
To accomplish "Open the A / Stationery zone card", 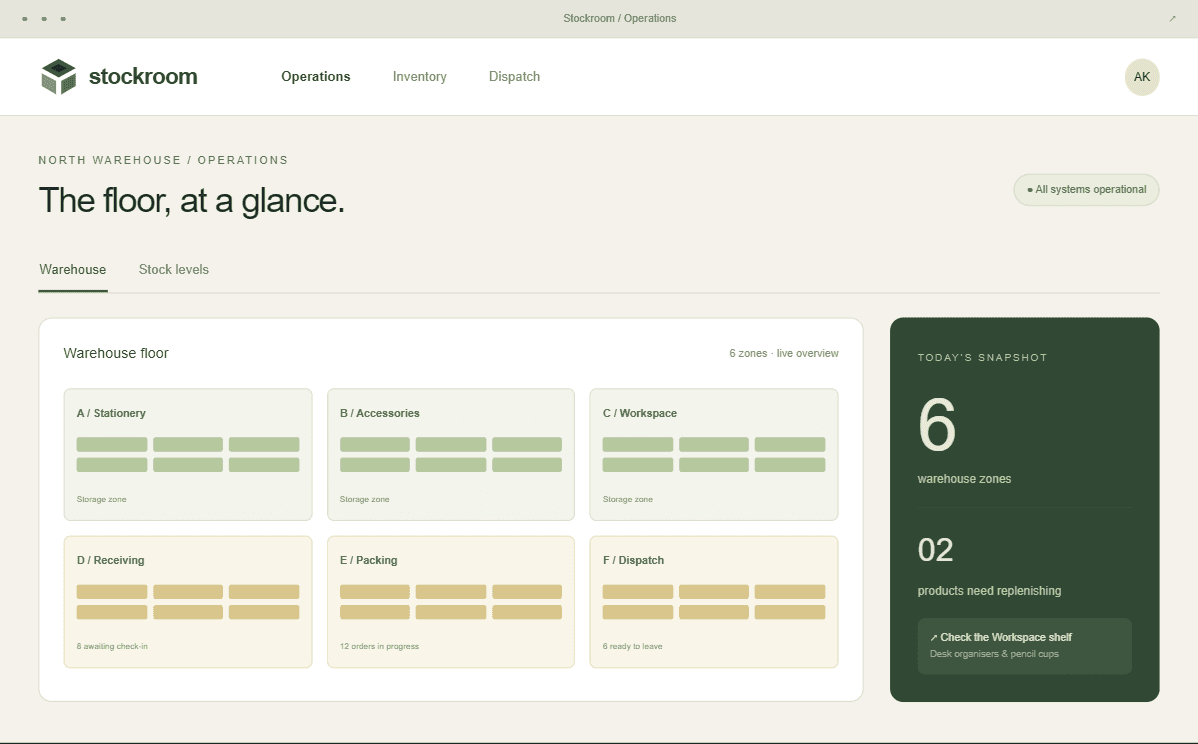I will [x=188, y=454].
